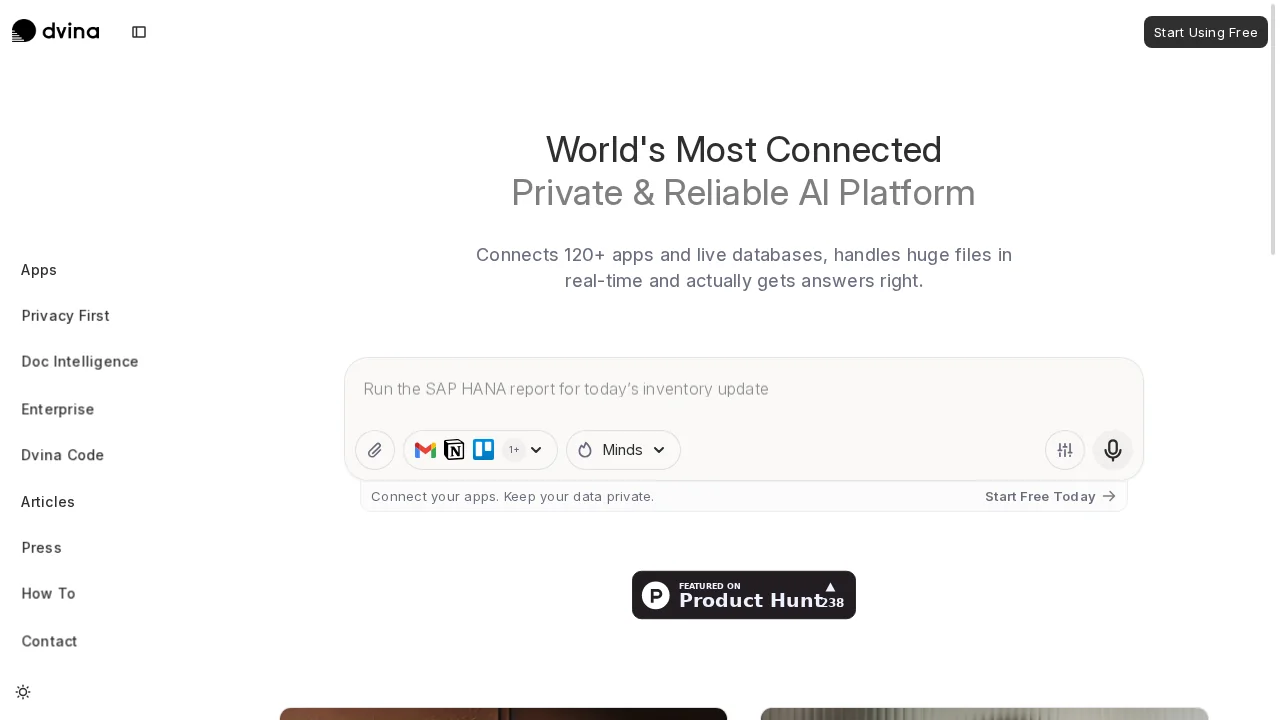The image size is (1280, 720).
Task: Open the Minds dropdown
Action: [623, 450]
